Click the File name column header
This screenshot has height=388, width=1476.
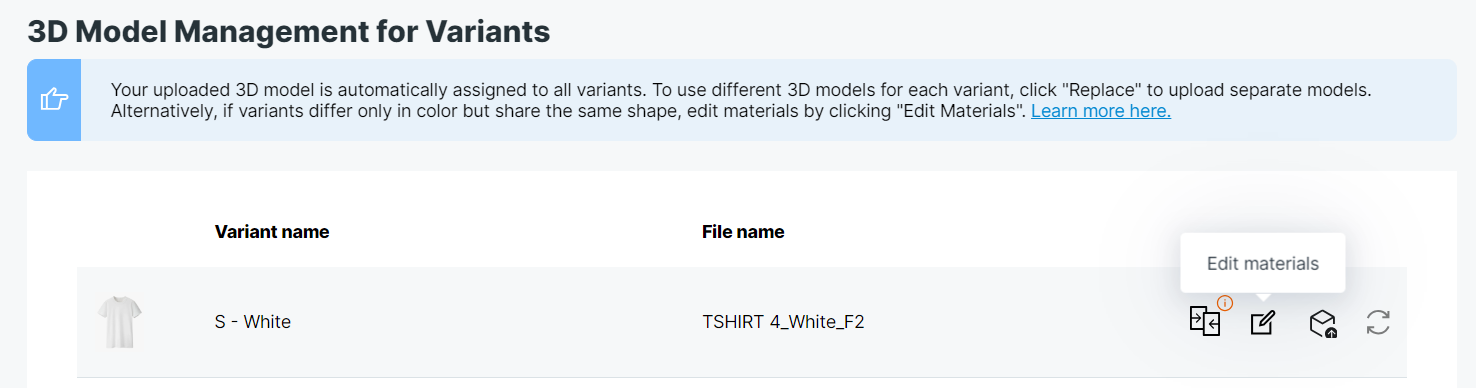tap(743, 232)
